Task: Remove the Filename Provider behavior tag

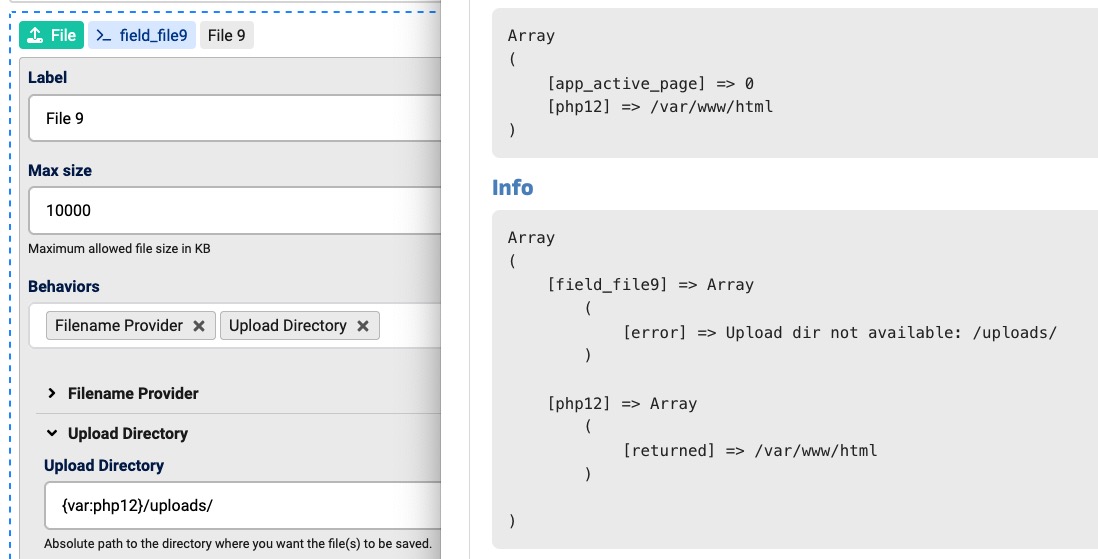Action: (199, 326)
